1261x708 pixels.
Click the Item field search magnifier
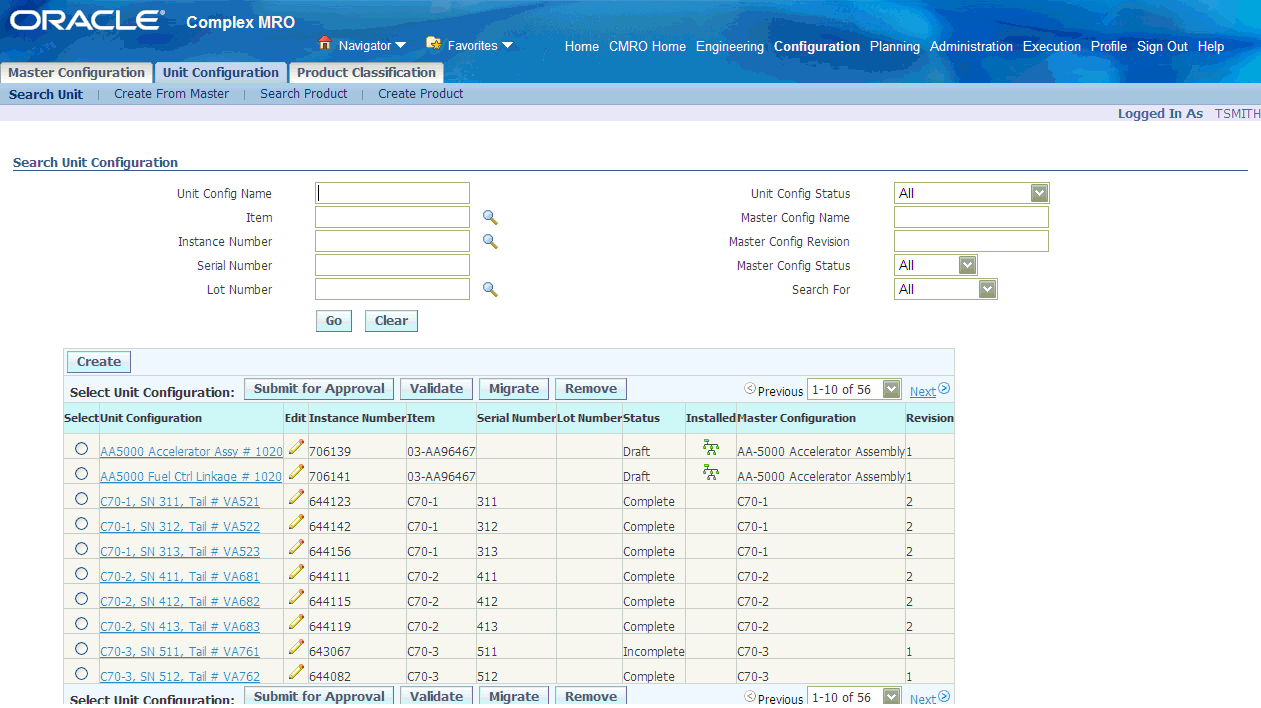(490, 218)
